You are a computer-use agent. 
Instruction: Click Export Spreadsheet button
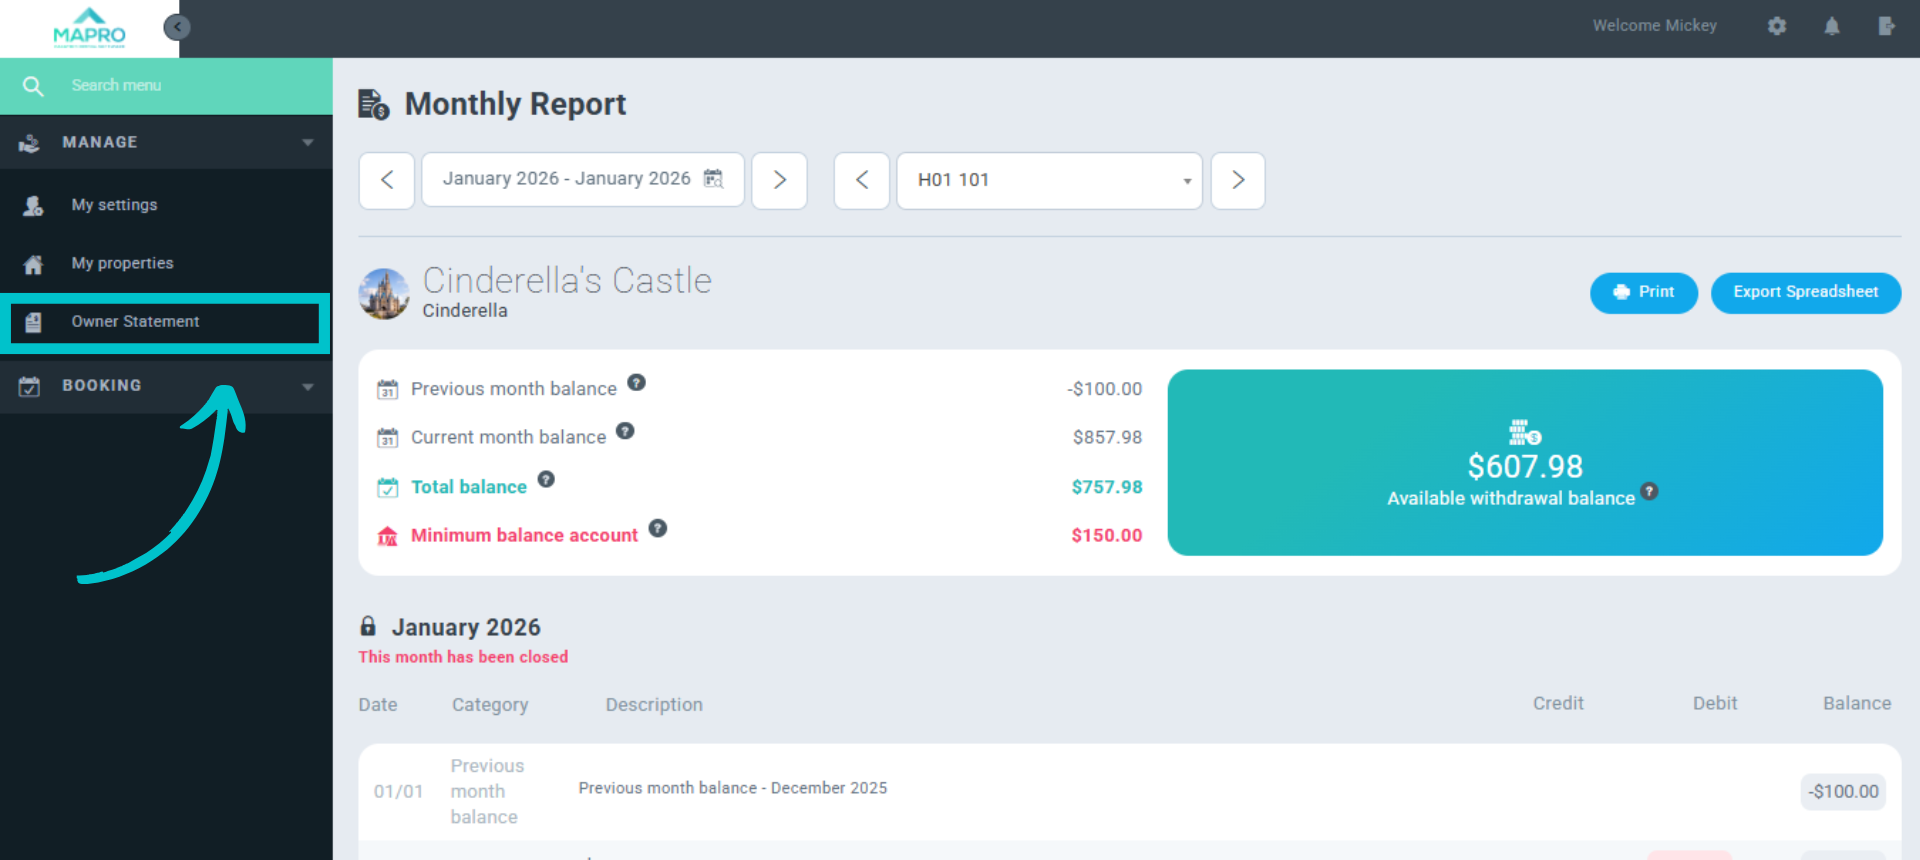[x=1805, y=292]
